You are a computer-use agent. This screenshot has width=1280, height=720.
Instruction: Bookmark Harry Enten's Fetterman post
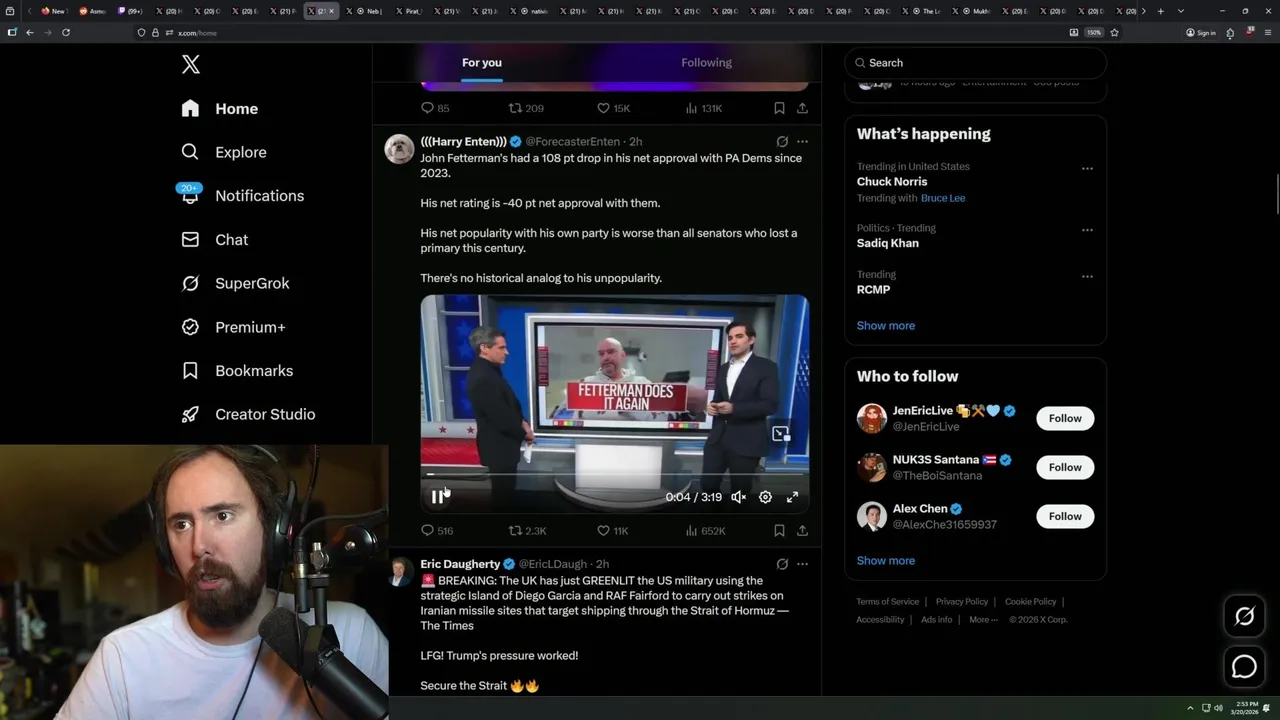(x=779, y=531)
